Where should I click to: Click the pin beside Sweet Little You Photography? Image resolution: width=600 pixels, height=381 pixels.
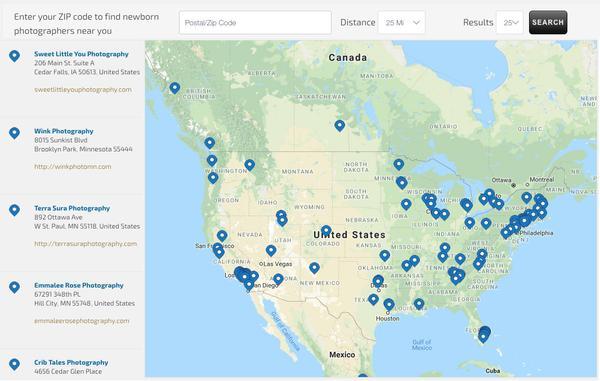pos(15,56)
